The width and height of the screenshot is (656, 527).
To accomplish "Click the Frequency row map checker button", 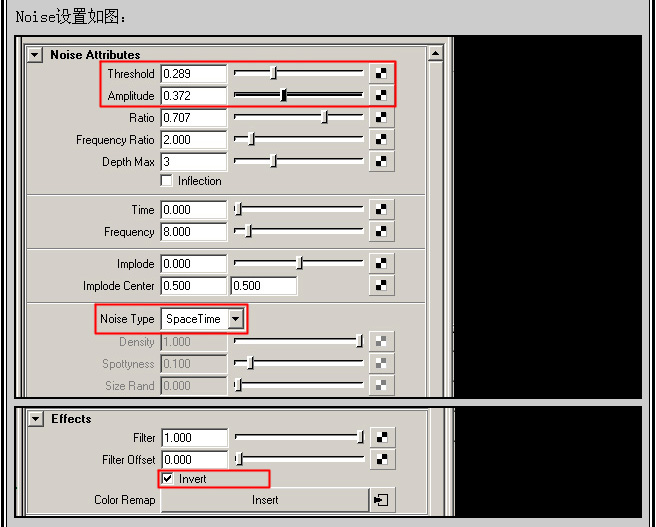I will (x=381, y=231).
